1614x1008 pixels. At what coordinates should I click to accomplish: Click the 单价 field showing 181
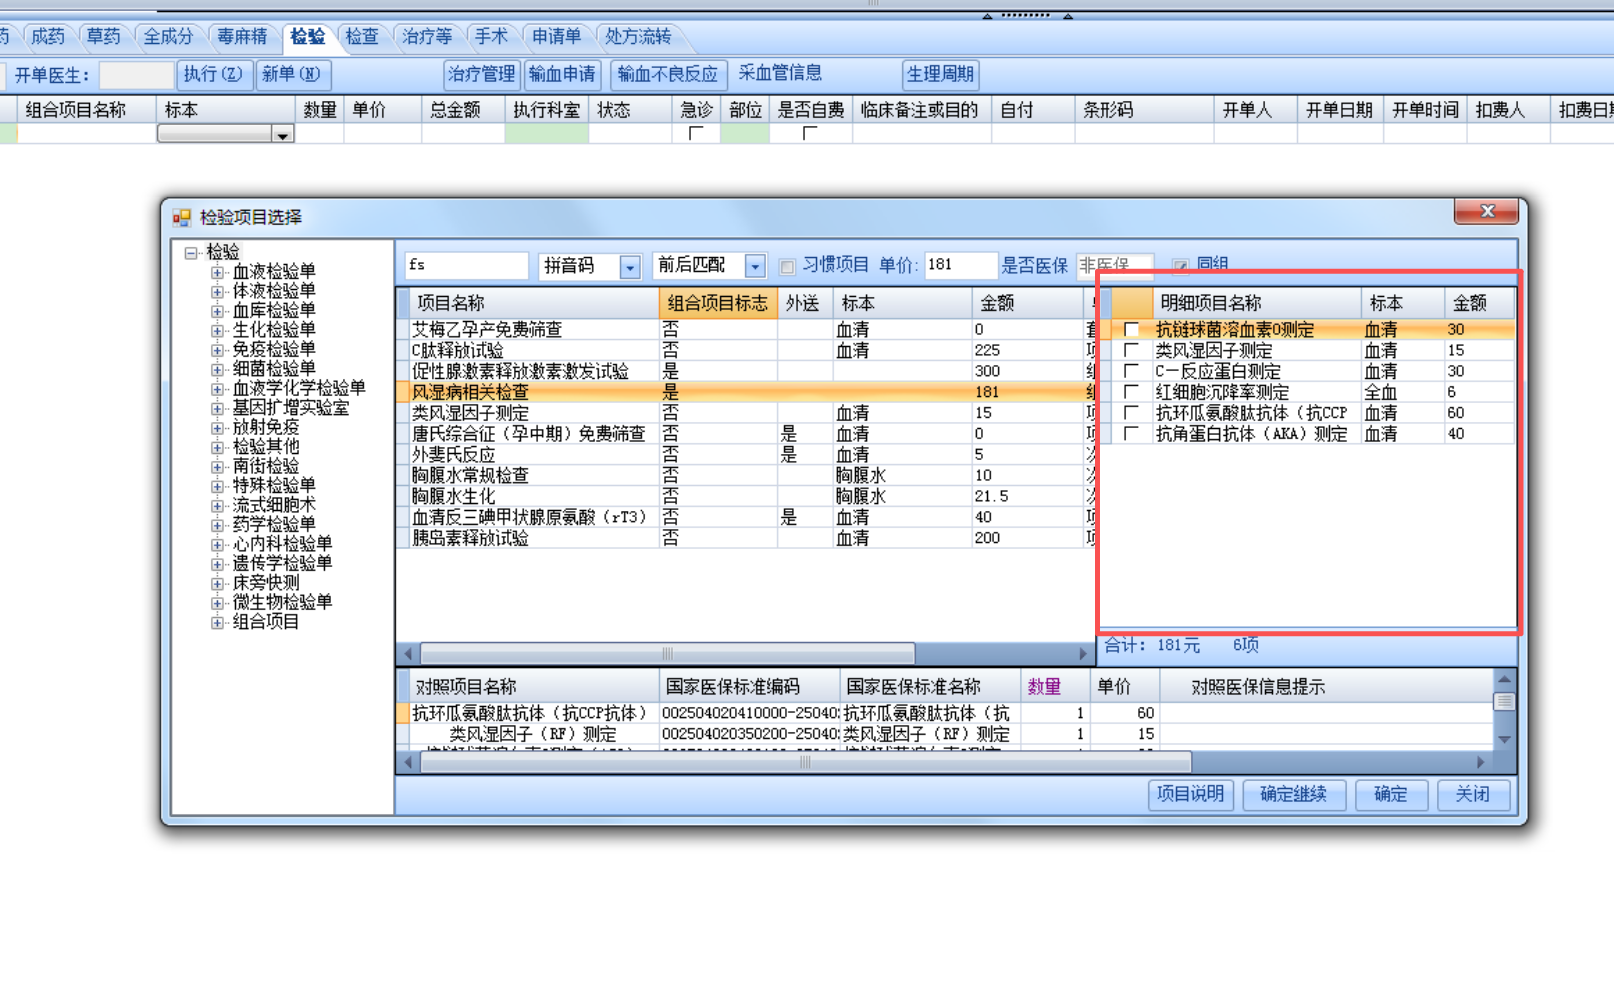pos(961,266)
